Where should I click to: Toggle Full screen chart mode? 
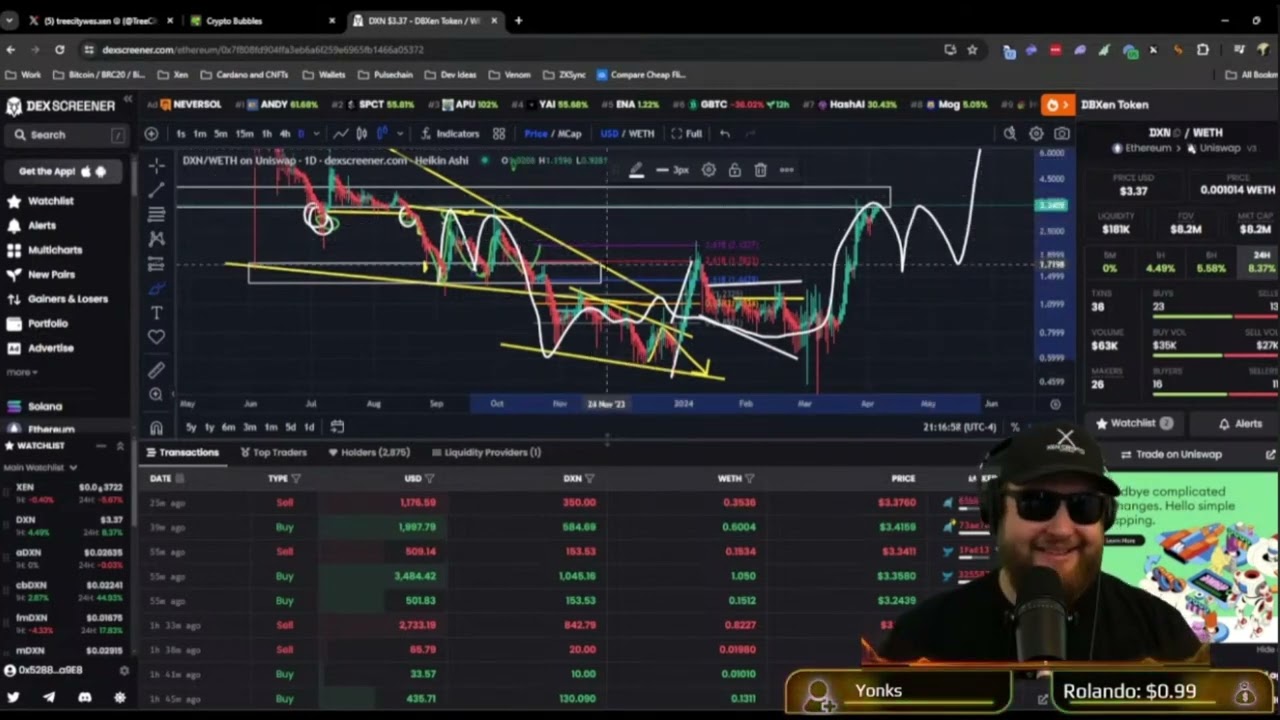point(687,133)
